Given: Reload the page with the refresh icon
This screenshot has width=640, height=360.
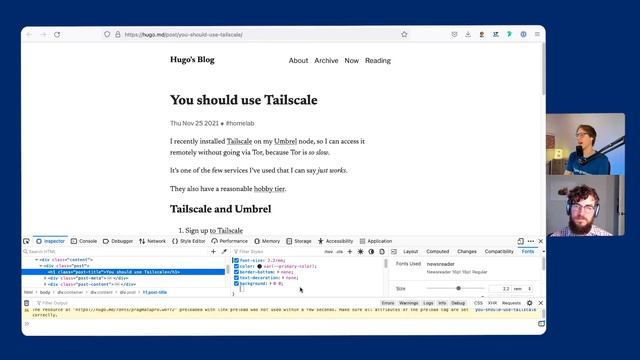Looking at the screenshot, I should [x=57, y=35].
